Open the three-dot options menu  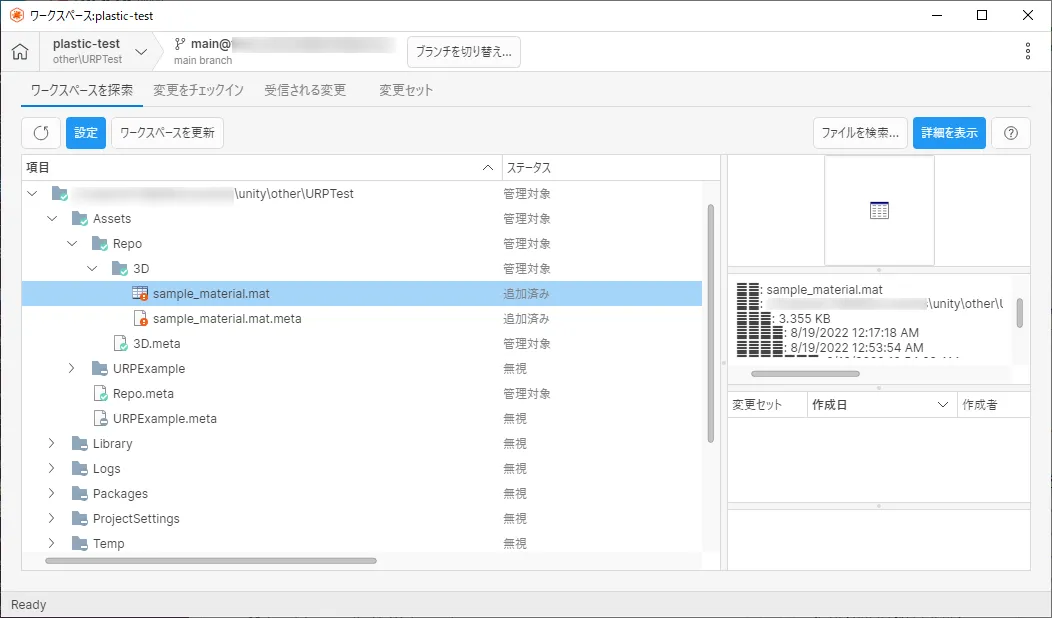pos(1028,52)
